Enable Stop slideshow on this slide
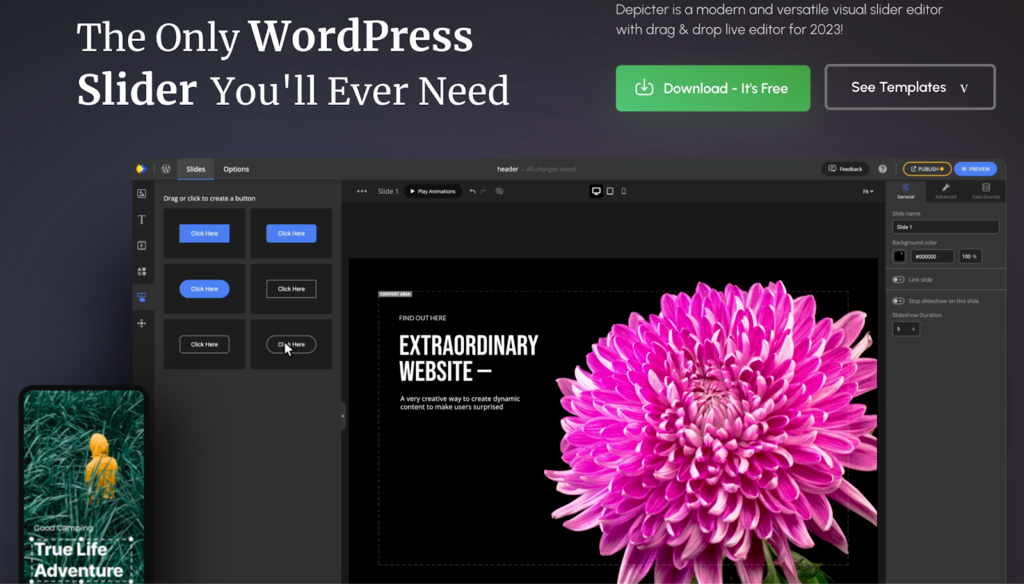The image size is (1024, 584). point(898,300)
